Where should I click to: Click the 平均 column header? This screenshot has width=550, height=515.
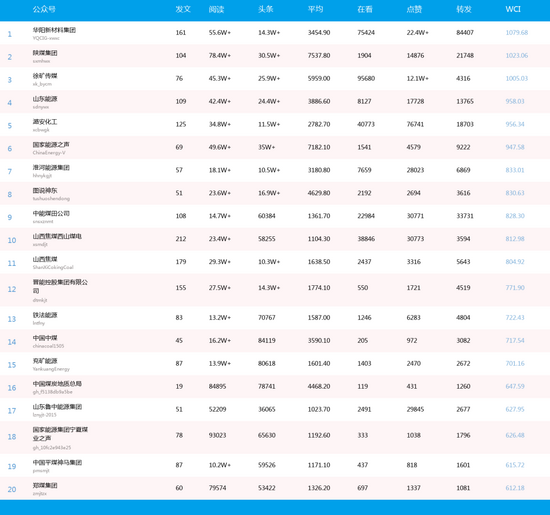tap(315, 9)
